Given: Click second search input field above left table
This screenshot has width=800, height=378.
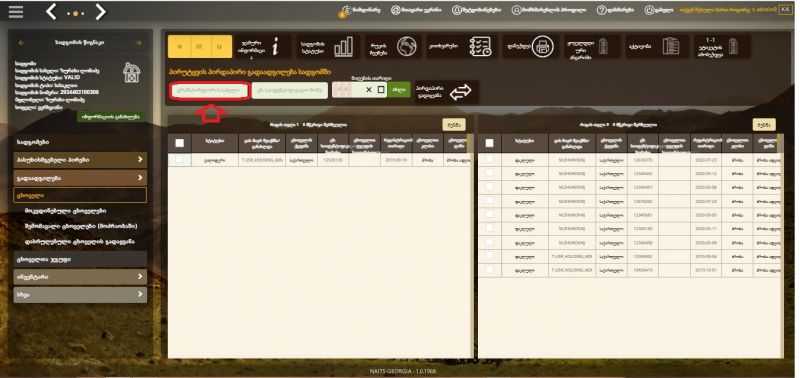Looking at the screenshot, I should coord(289,91).
